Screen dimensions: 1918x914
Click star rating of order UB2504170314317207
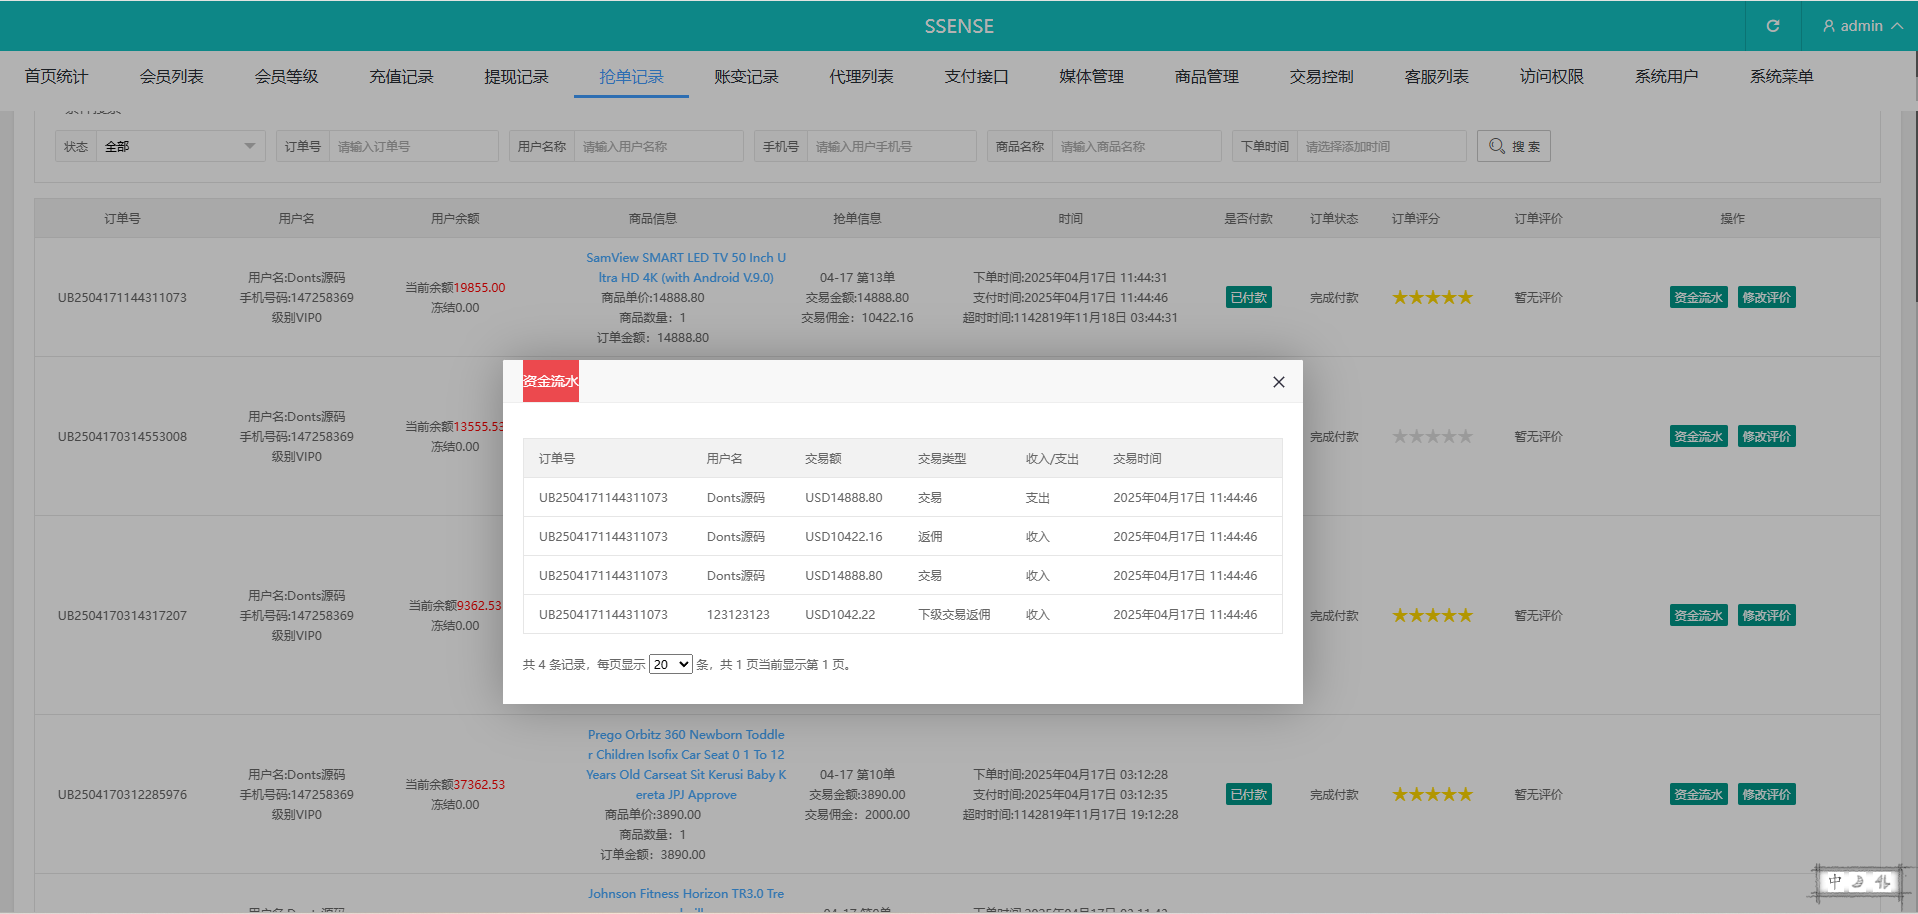coord(1432,615)
